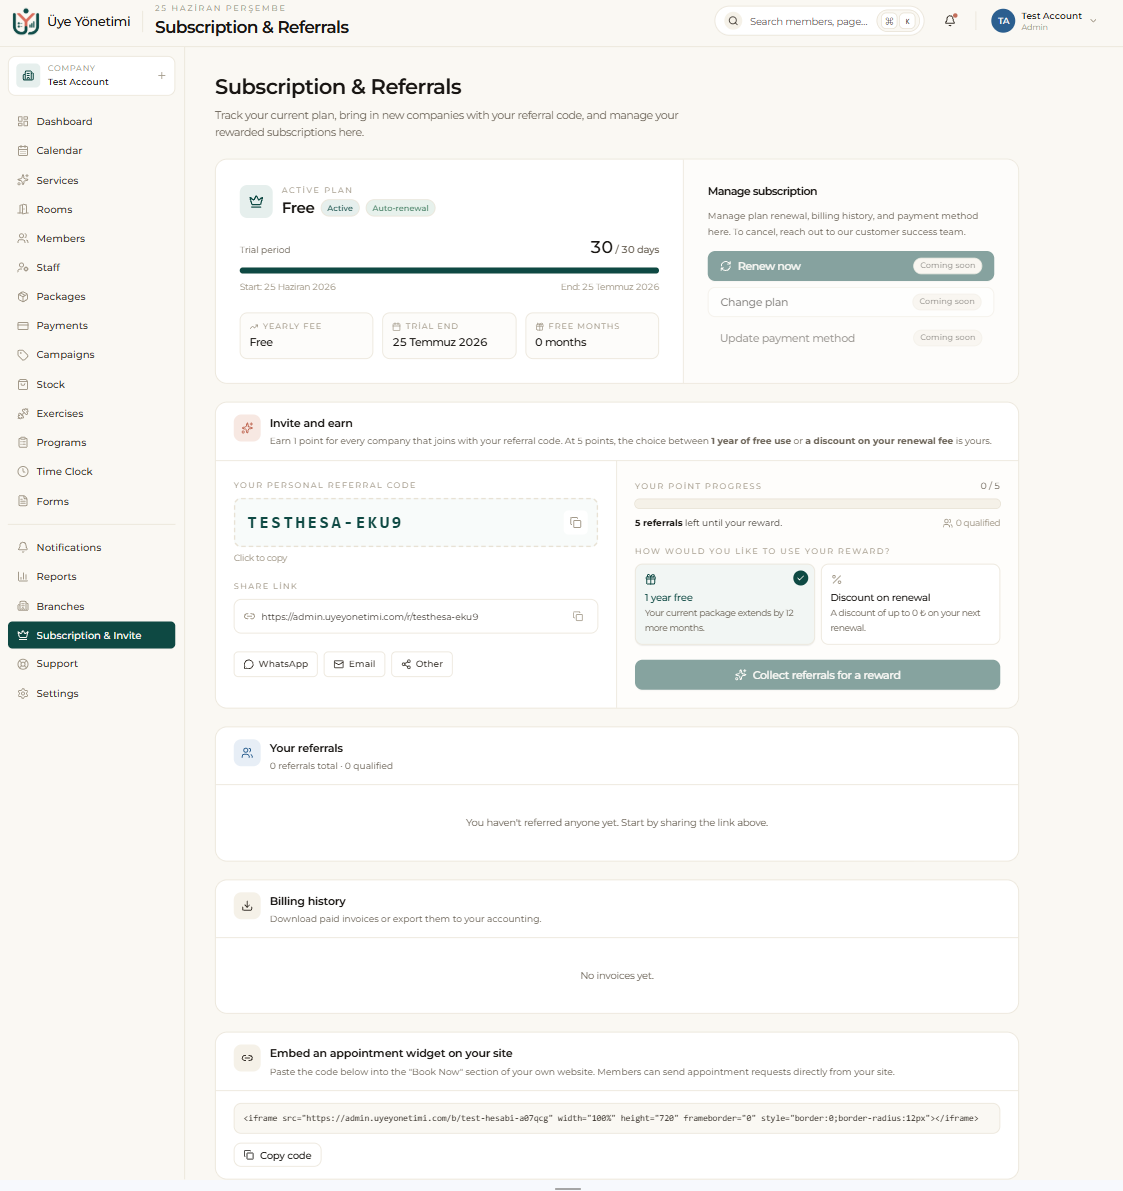Image resolution: width=1123 pixels, height=1191 pixels.
Task: Click the Copy code button
Action: coord(277,1155)
